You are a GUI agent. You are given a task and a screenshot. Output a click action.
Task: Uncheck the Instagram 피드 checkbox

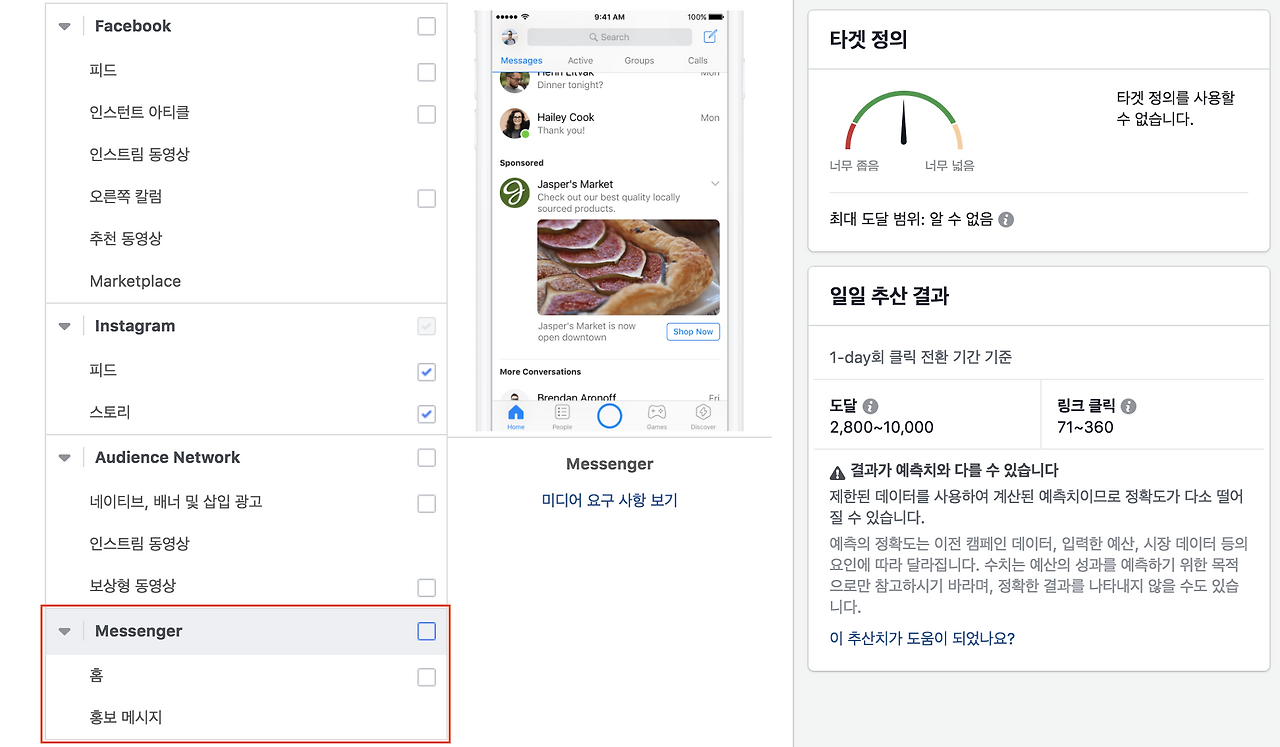click(x=426, y=371)
